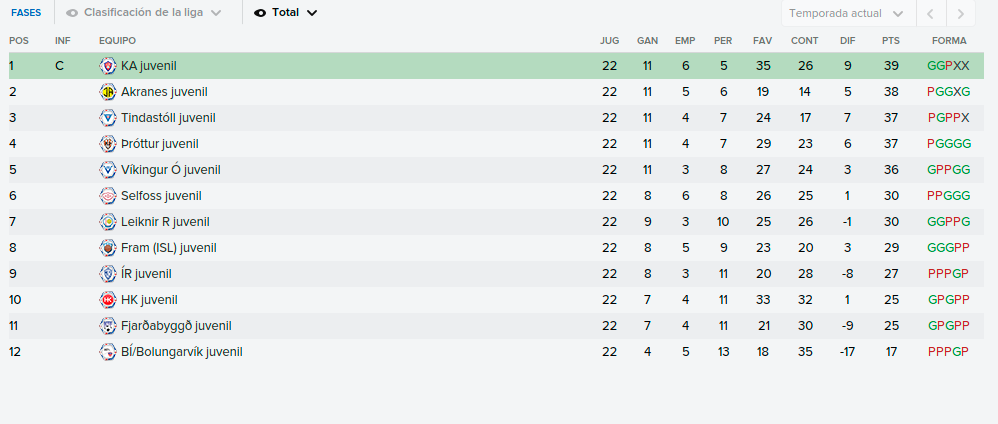Click the HK juvenil red badge
The height and width of the screenshot is (424, 998).
click(x=108, y=300)
